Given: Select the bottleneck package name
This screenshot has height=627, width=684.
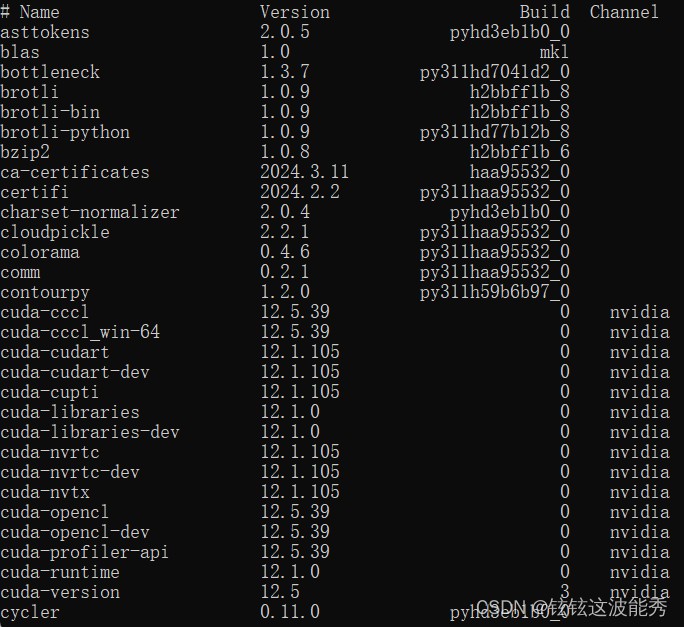Looking at the screenshot, I should click(50, 72).
